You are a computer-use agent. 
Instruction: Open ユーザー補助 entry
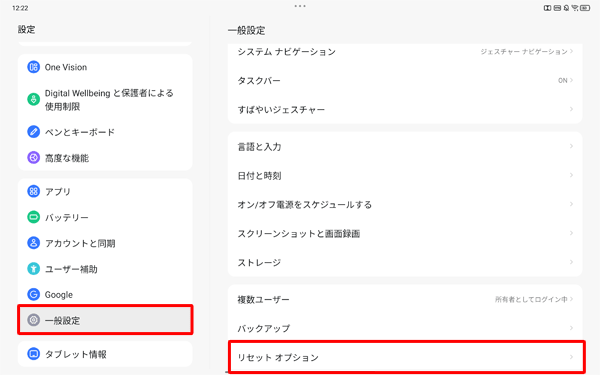[105, 269]
